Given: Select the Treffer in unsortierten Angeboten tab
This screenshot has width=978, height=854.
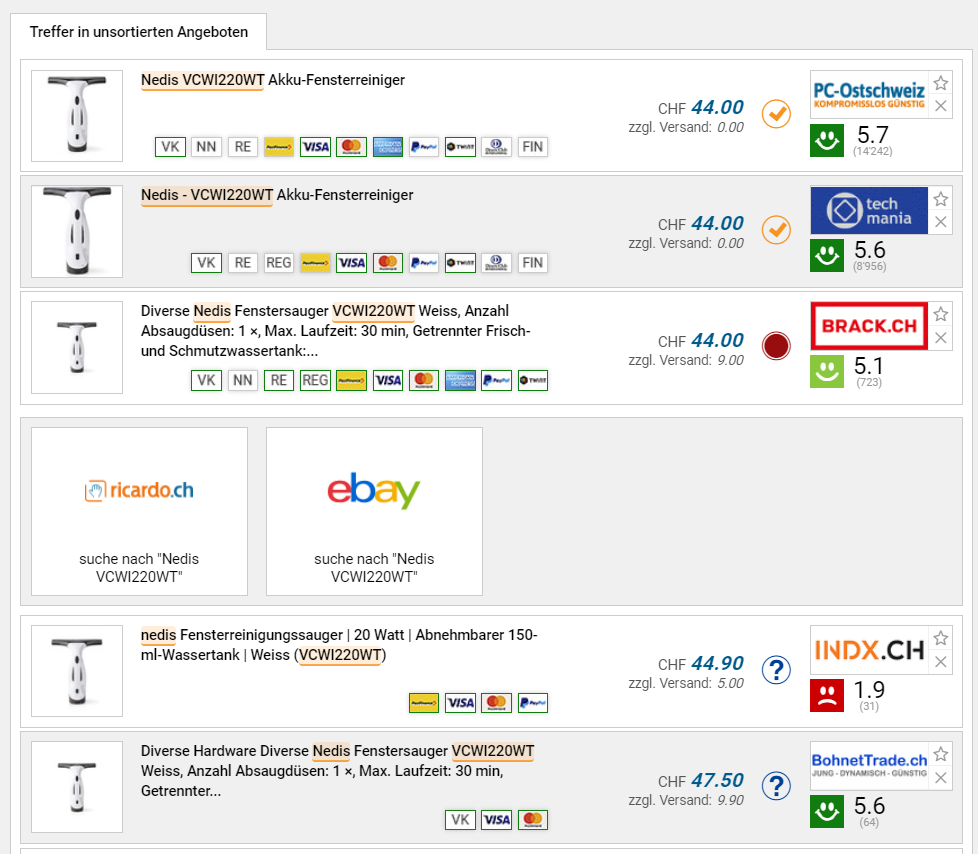Looking at the screenshot, I should [139, 32].
